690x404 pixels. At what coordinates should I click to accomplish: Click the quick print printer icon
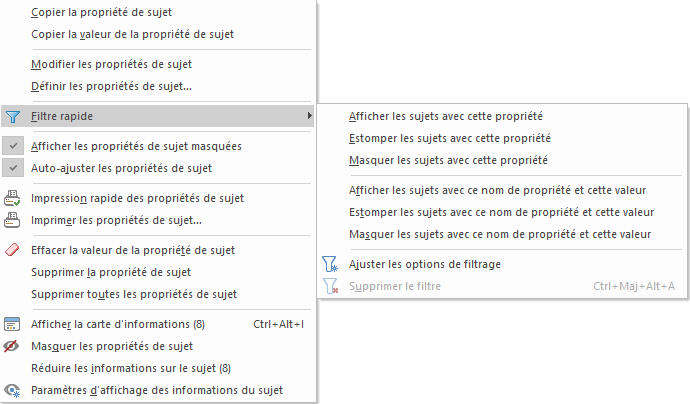click(x=13, y=198)
